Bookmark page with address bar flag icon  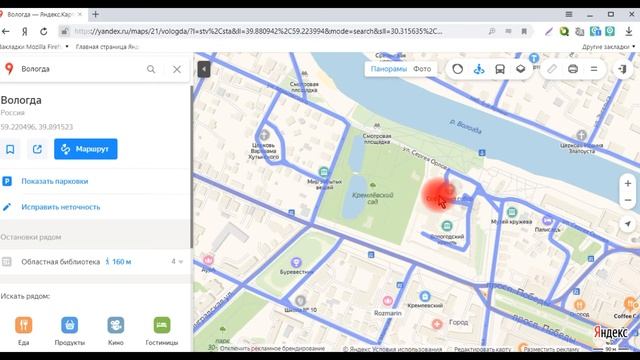point(524,31)
